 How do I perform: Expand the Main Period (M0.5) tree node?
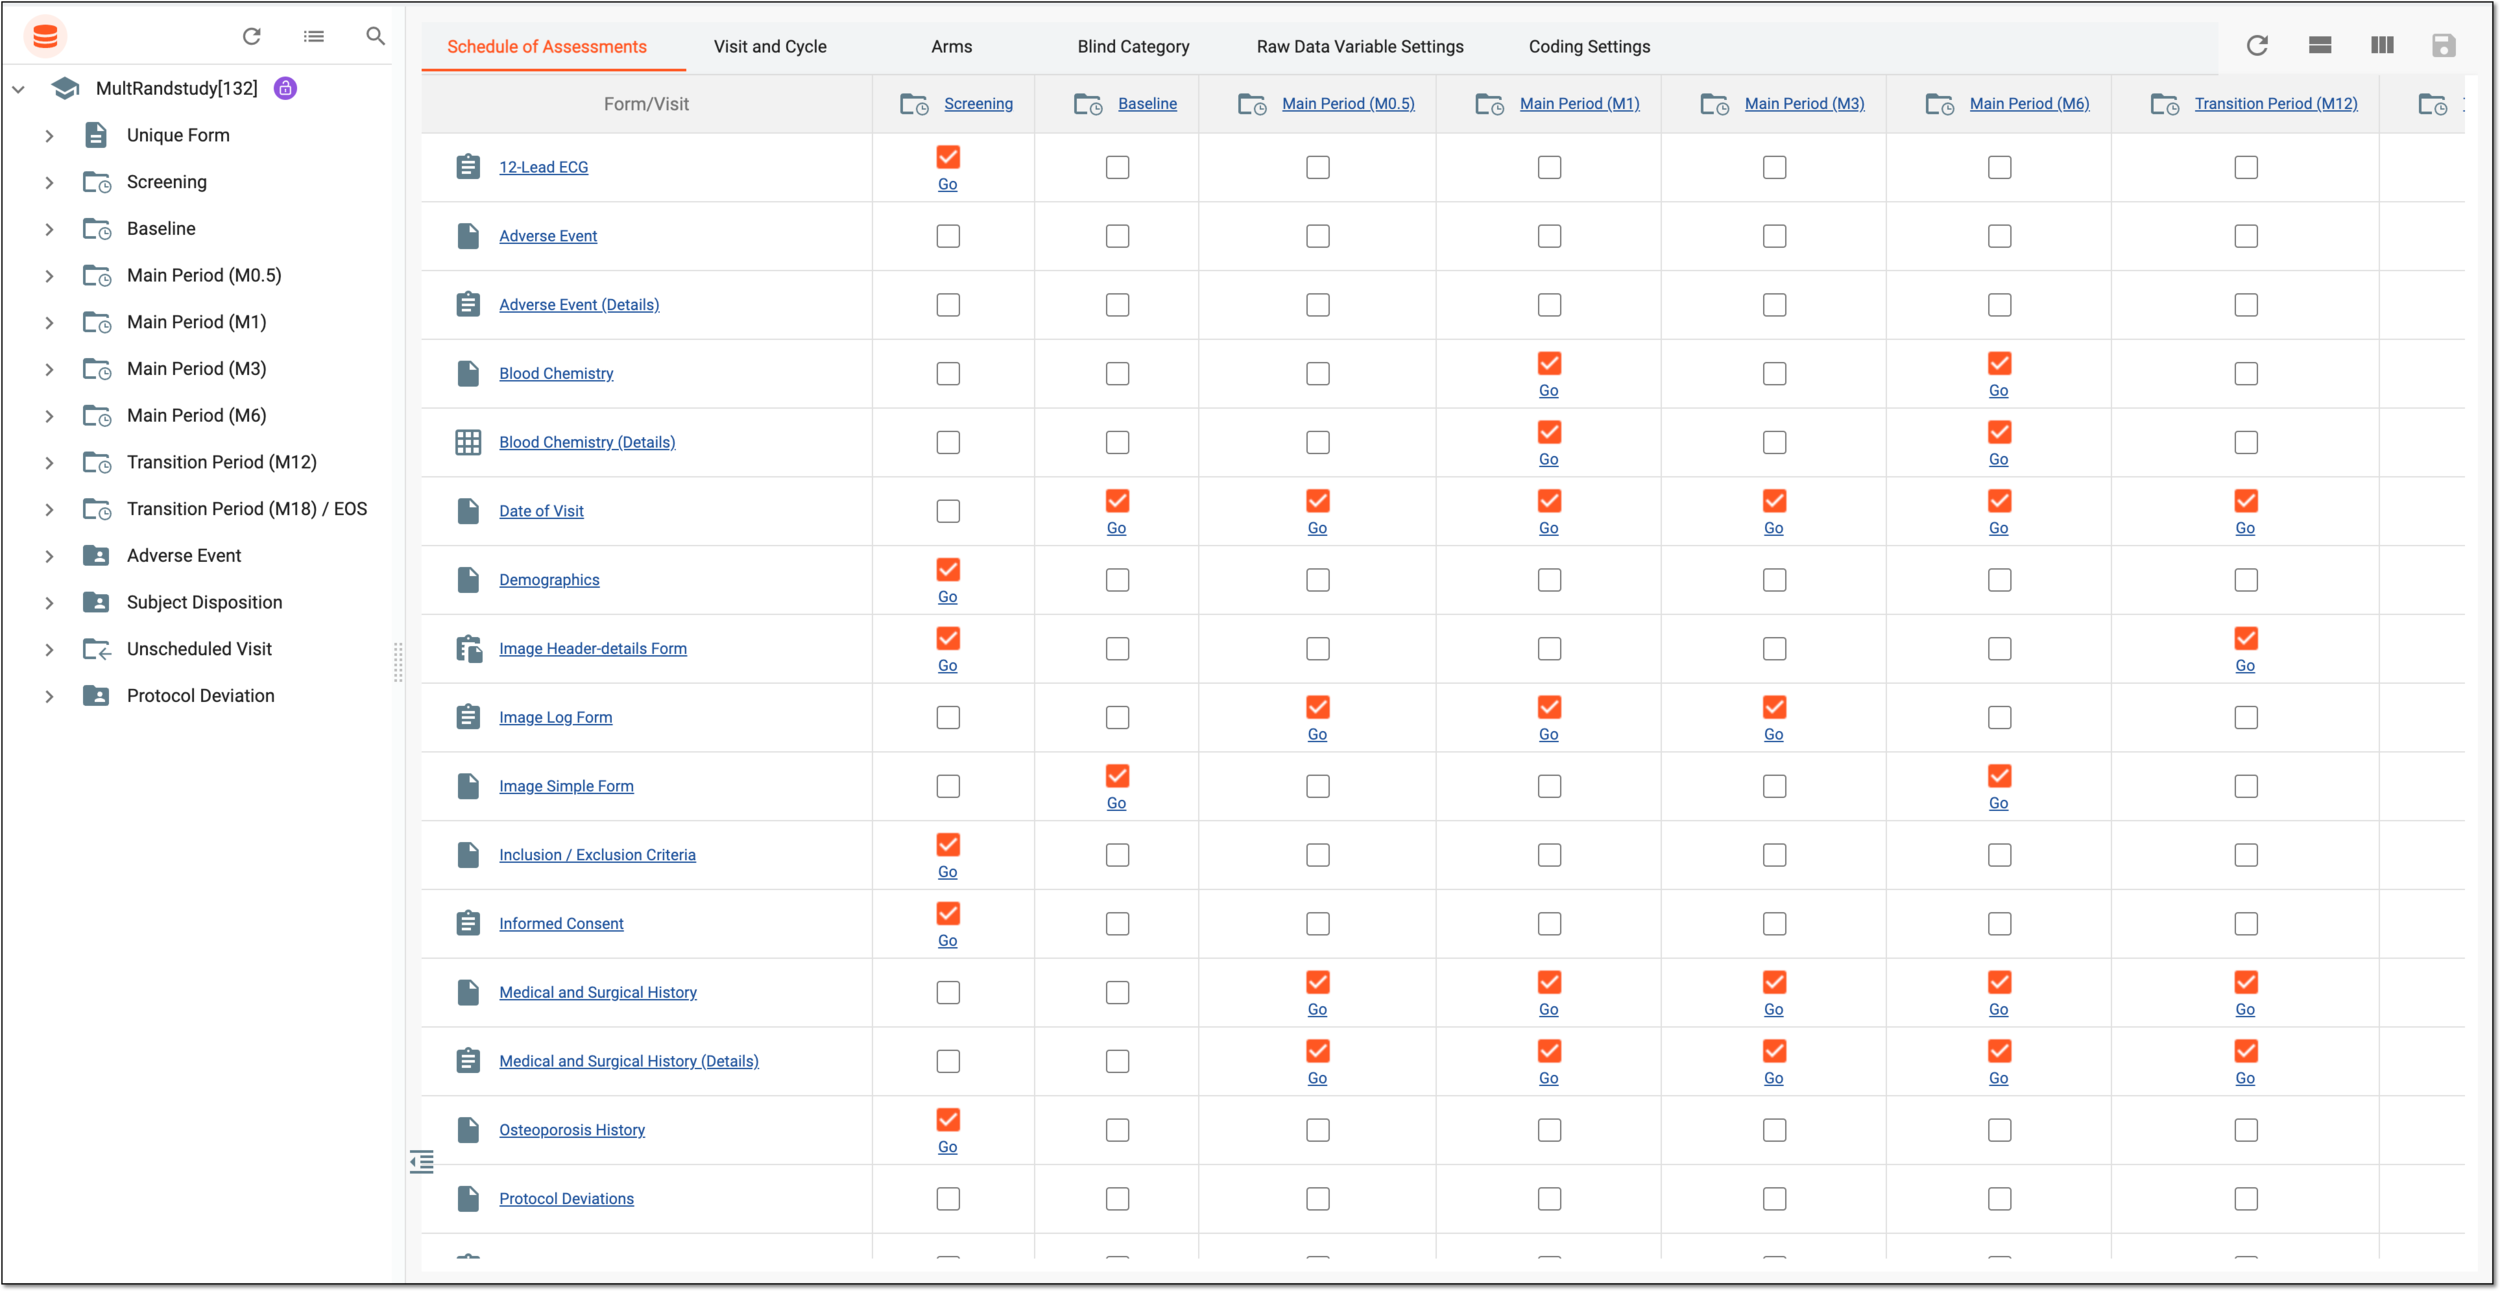[49, 275]
